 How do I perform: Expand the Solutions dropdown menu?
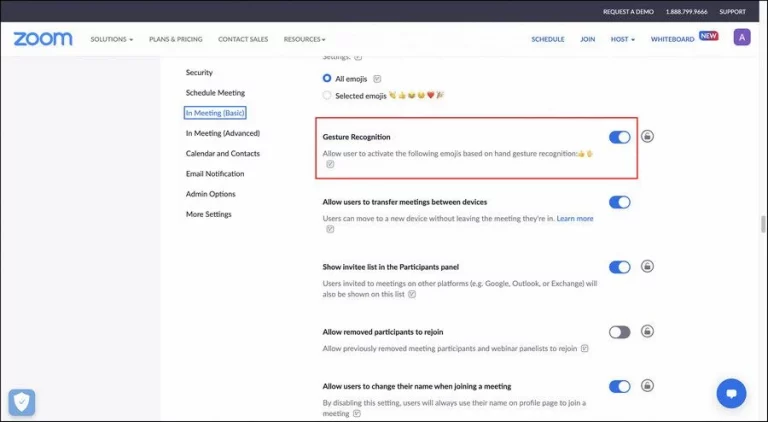[111, 39]
